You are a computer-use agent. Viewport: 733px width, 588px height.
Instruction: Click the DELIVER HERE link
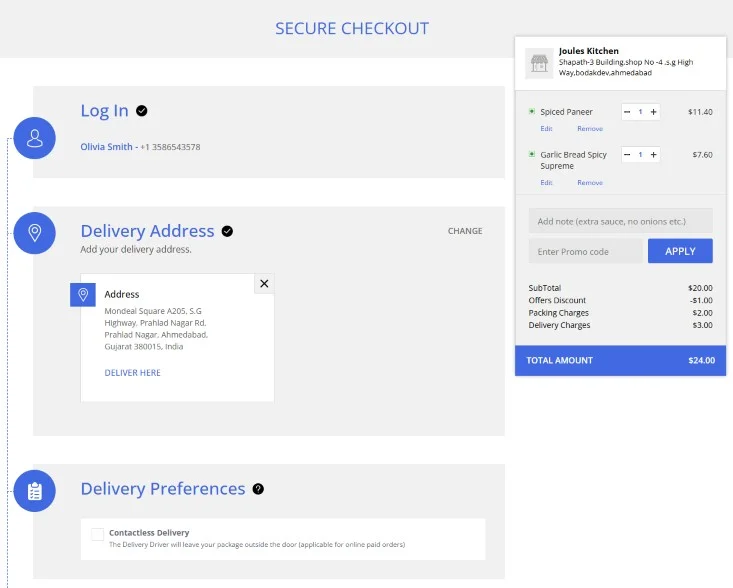[132, 373]
